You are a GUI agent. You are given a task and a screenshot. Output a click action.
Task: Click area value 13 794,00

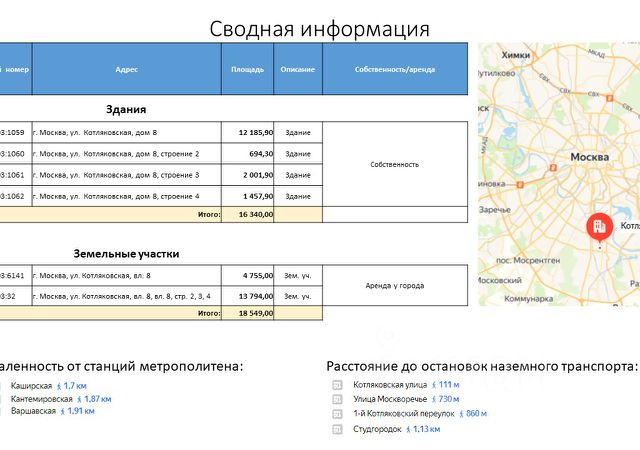256,296
